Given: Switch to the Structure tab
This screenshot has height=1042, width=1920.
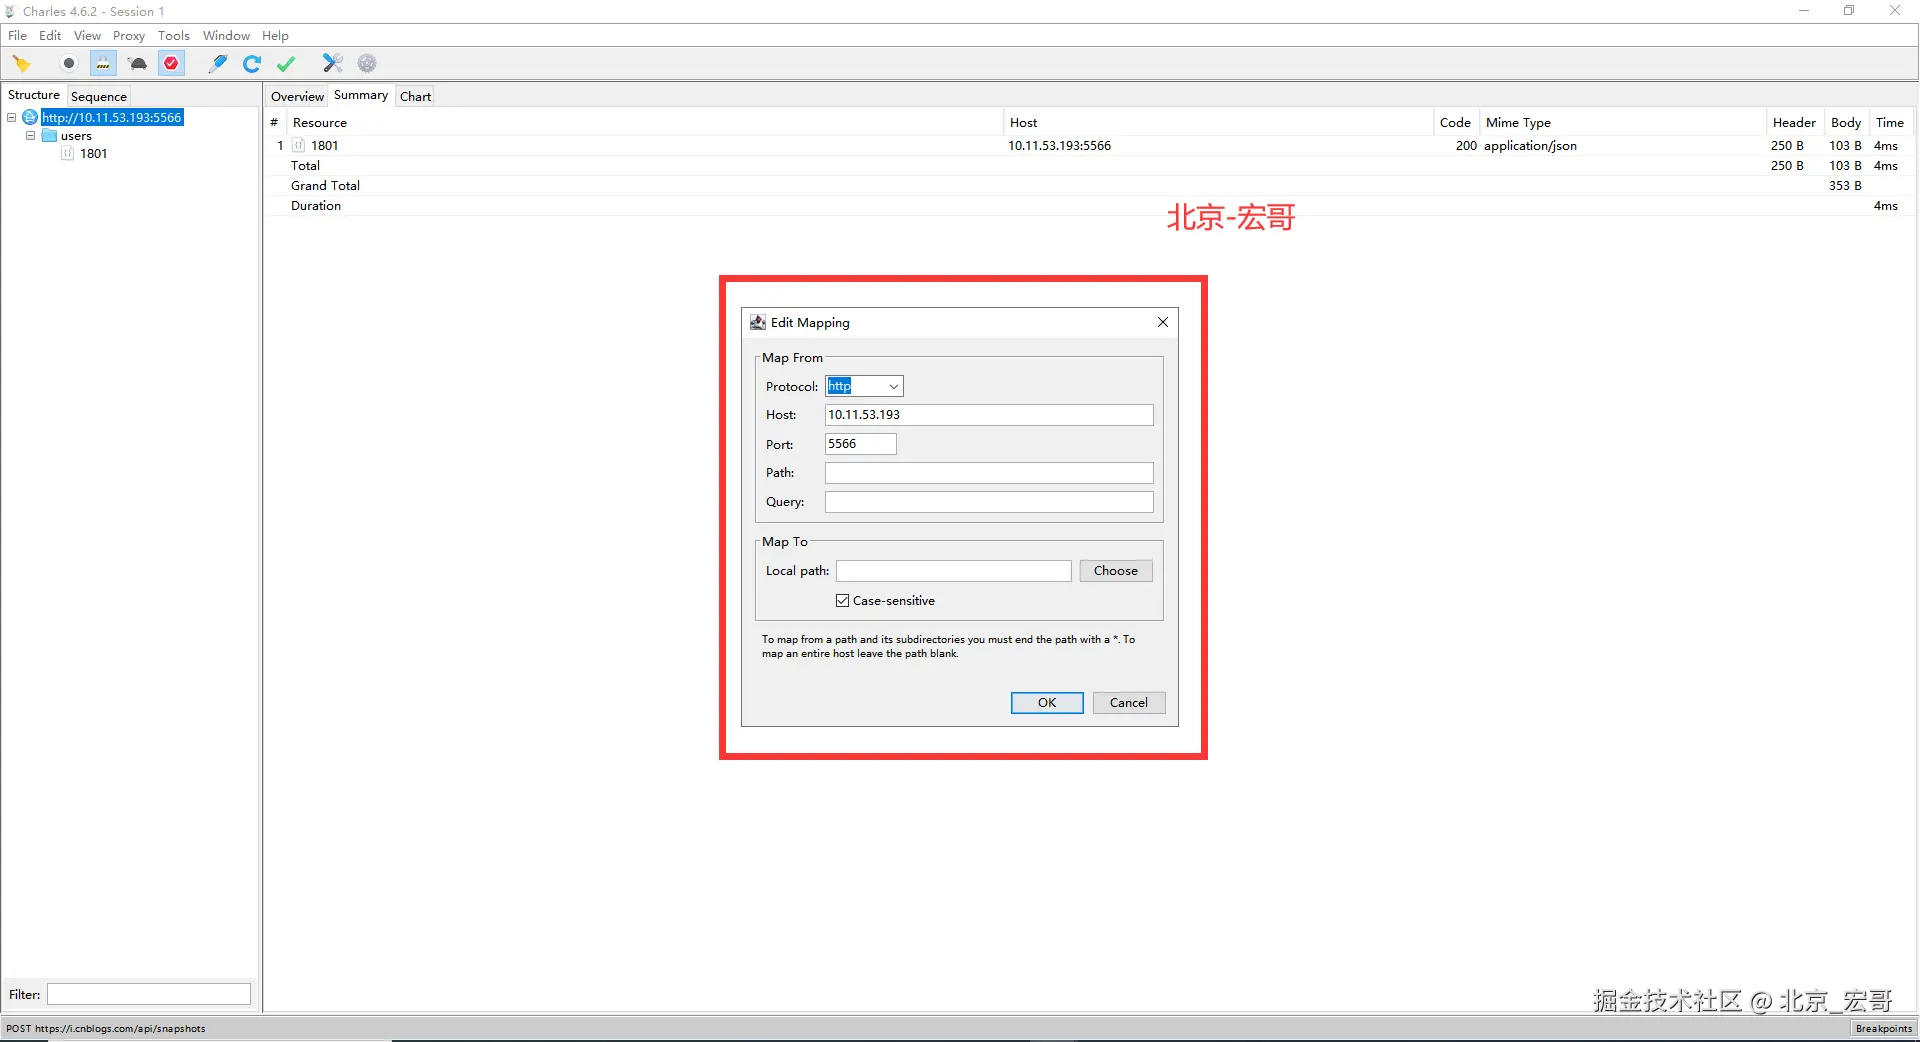Looking at the screenshot, I should tap(34, 96).
